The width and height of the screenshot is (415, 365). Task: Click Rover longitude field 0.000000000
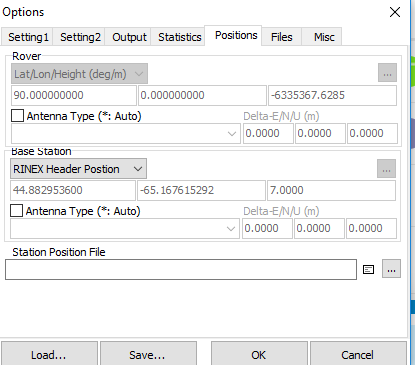pos(202,95)
